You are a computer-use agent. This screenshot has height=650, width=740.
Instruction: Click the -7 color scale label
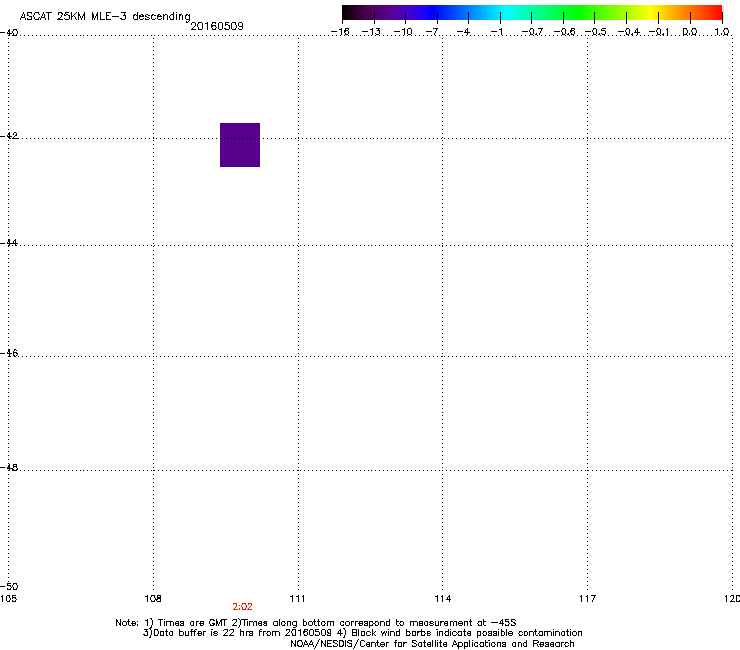click(432, 32)
